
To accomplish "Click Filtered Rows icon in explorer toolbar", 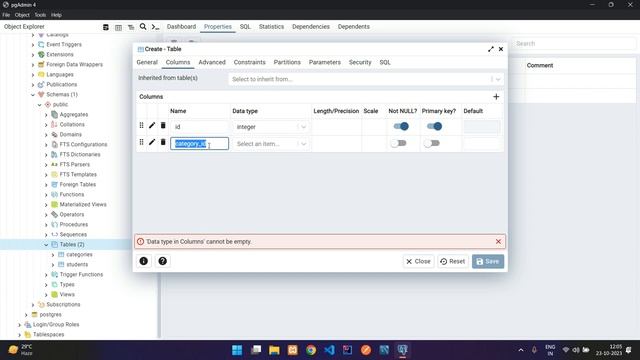I will tap(131, 27).
